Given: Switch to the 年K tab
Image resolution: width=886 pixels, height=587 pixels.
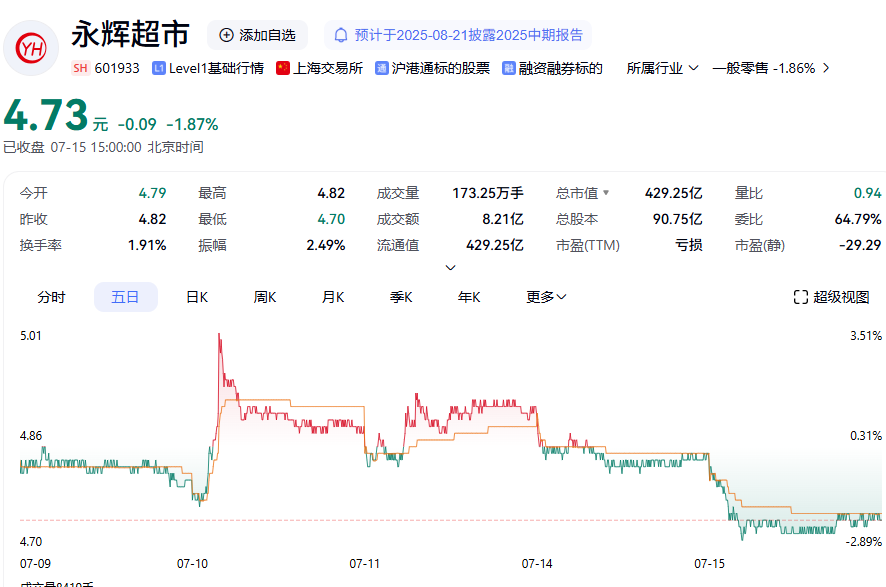Looking at the screenshot, I should 469,297.
